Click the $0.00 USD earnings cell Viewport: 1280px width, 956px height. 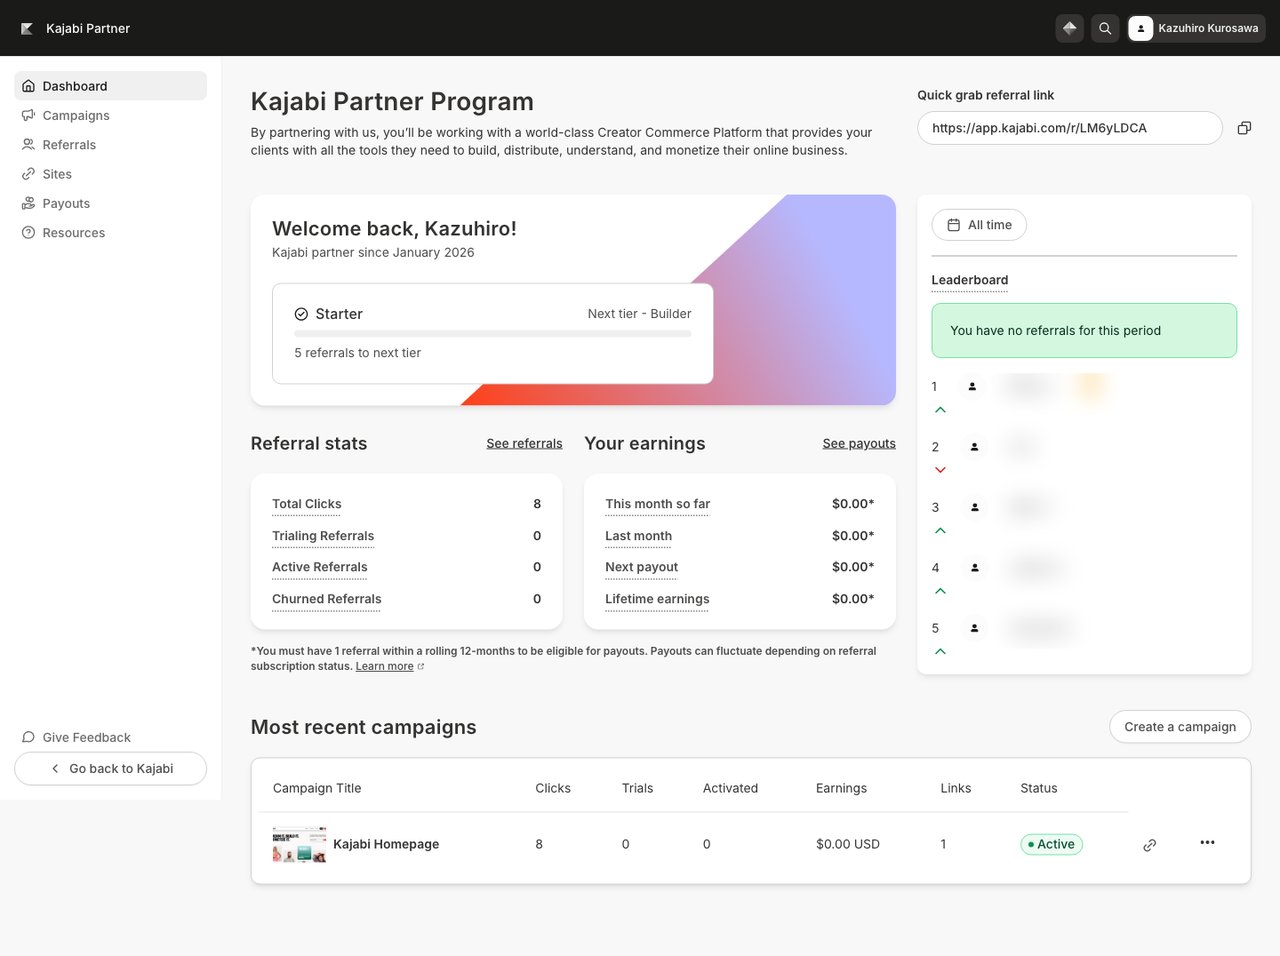pos(848,844)
